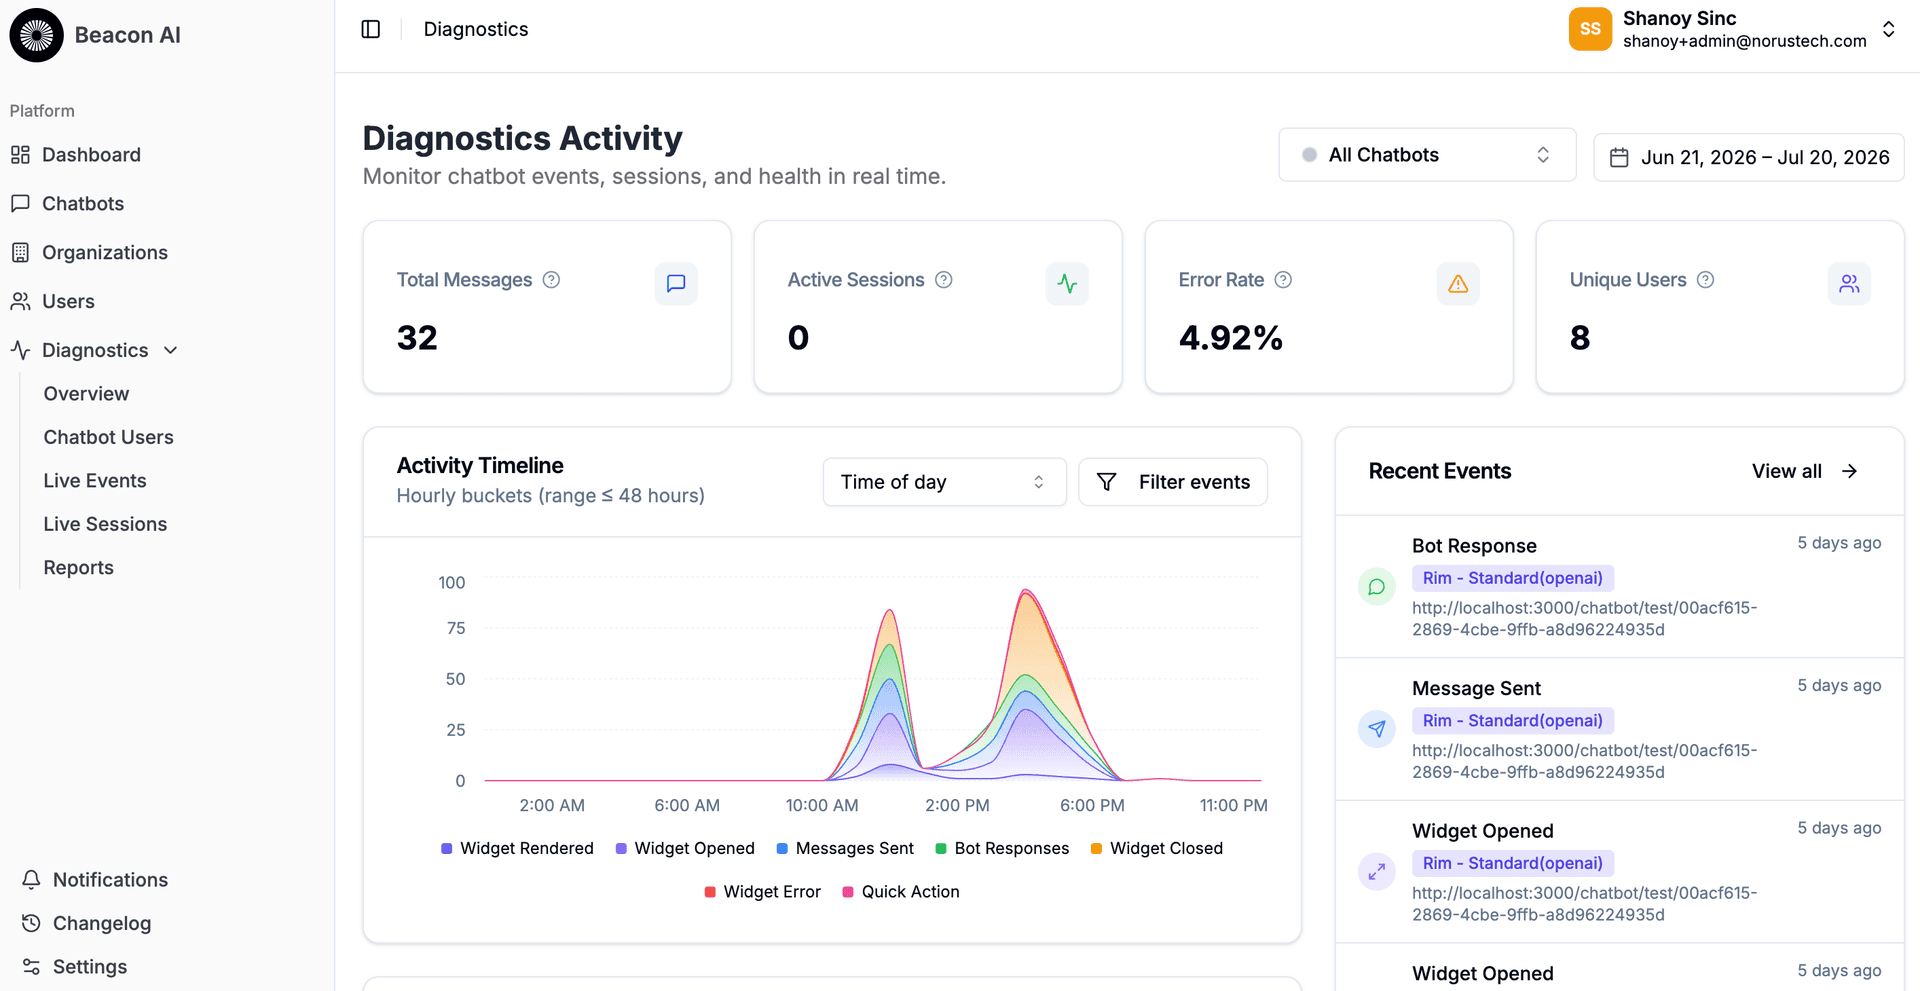The height and width of the screenshot is (991, 1920).
Task: Click the Total Messages help icon
Action: (551, 280)
